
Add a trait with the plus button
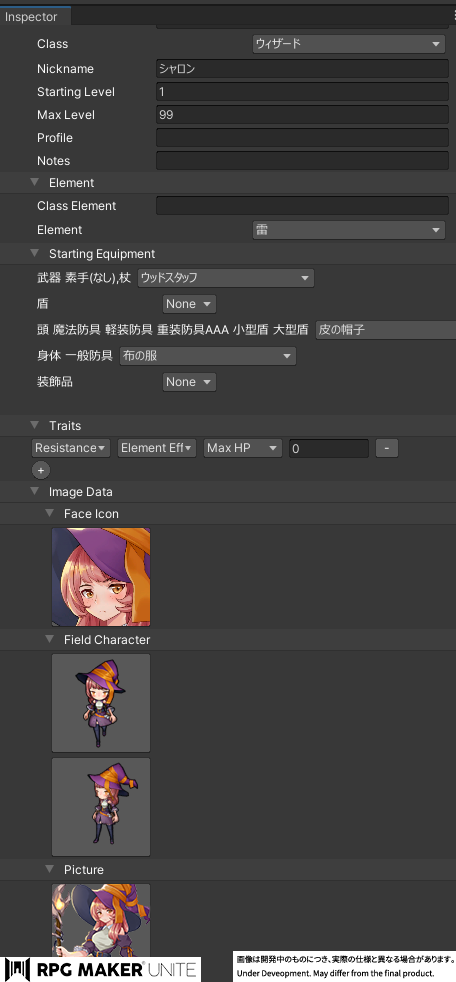tap(41, 470)
